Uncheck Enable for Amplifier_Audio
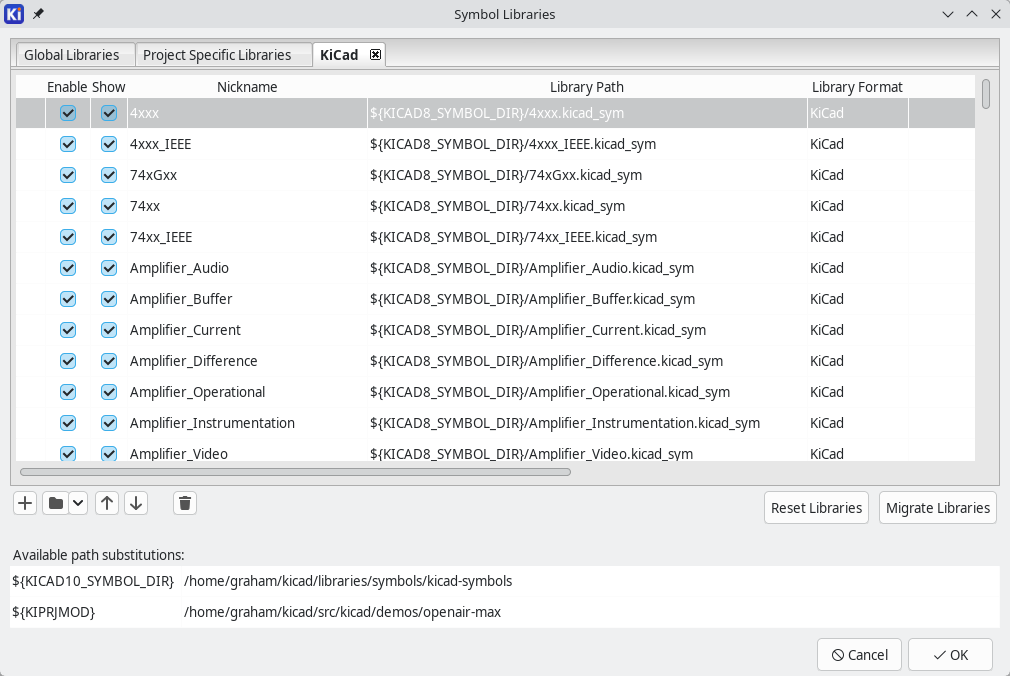This screenshot has width=1010, height=676. [67, 268]
